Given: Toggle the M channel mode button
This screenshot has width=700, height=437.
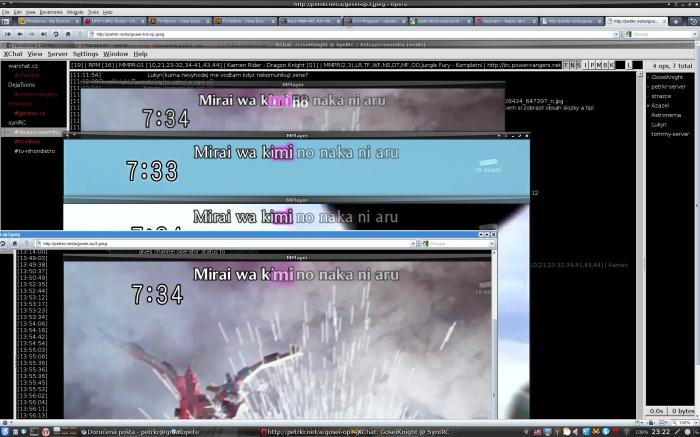Looking at the screenshot, I should (x=599, y=65).
